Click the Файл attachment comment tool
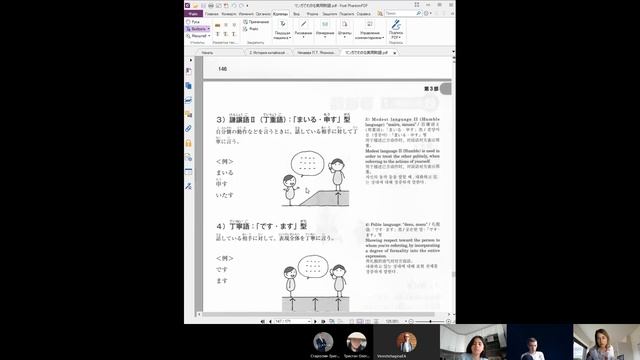Image resolution: width=640 pixels, height=360 pixels. point(251,29)
